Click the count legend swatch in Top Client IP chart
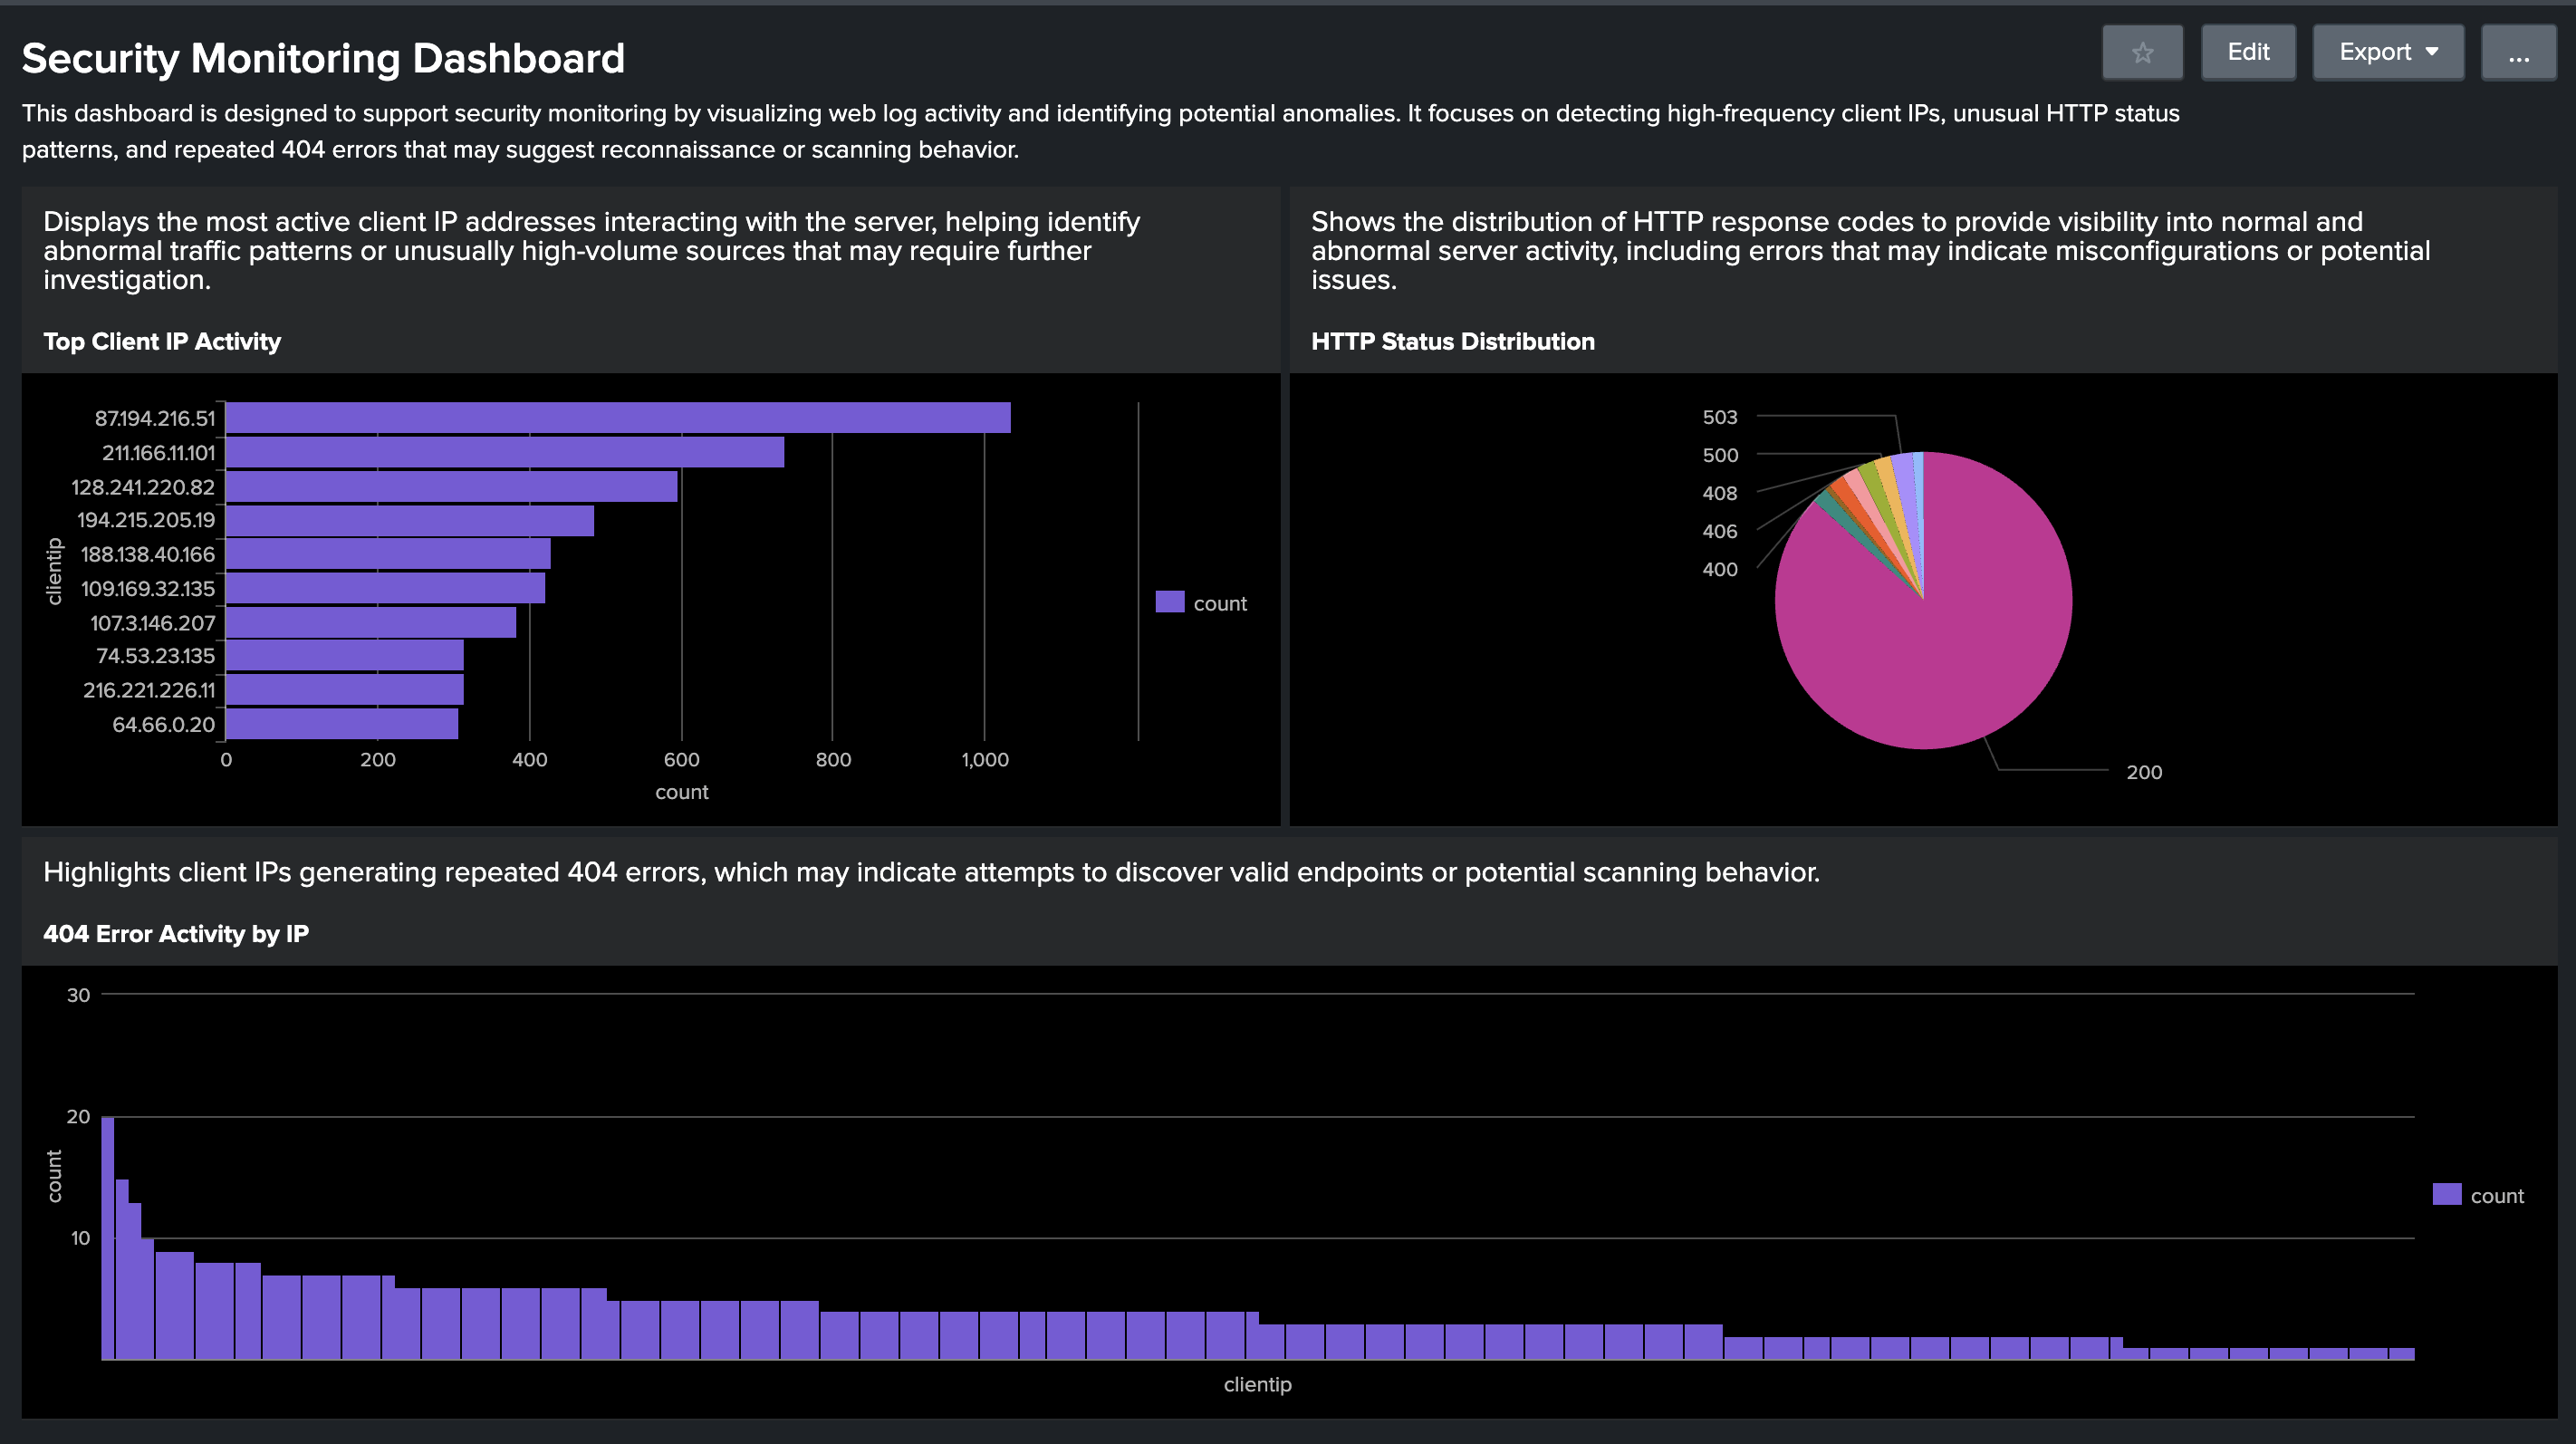 [x=1169, y=602]
